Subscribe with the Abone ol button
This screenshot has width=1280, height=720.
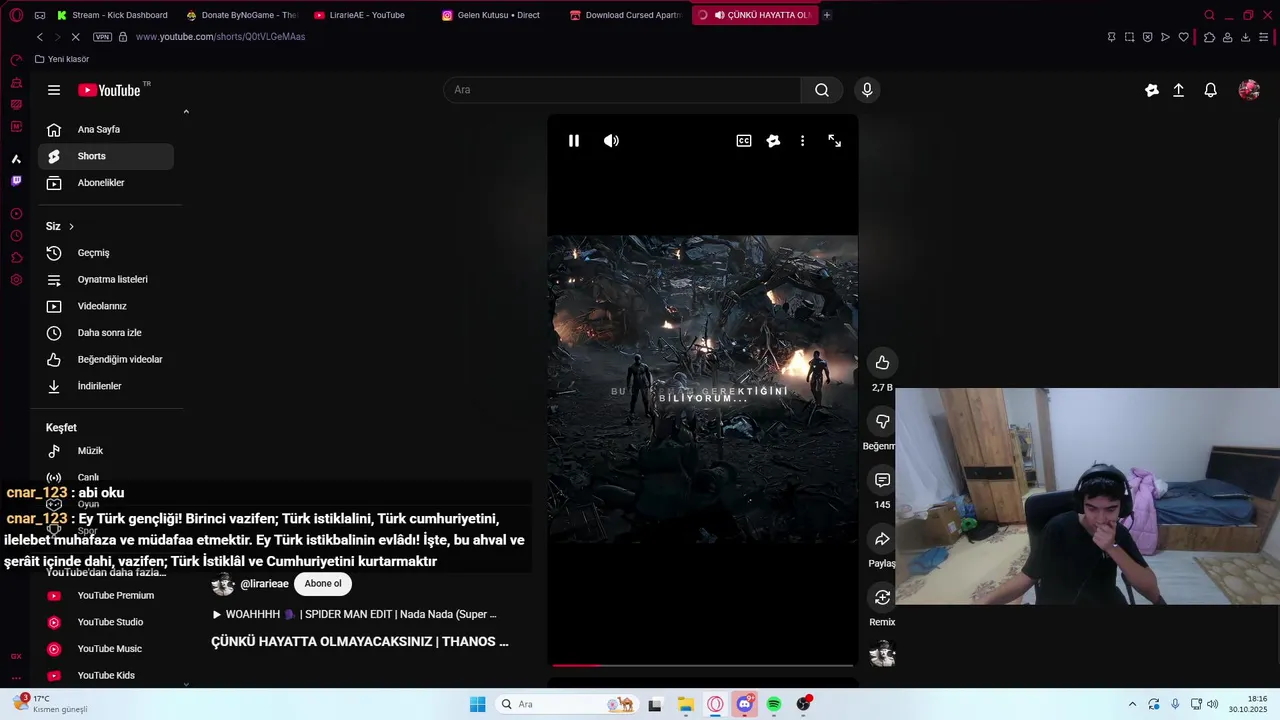pyautogui.click(x=323, y=584)
